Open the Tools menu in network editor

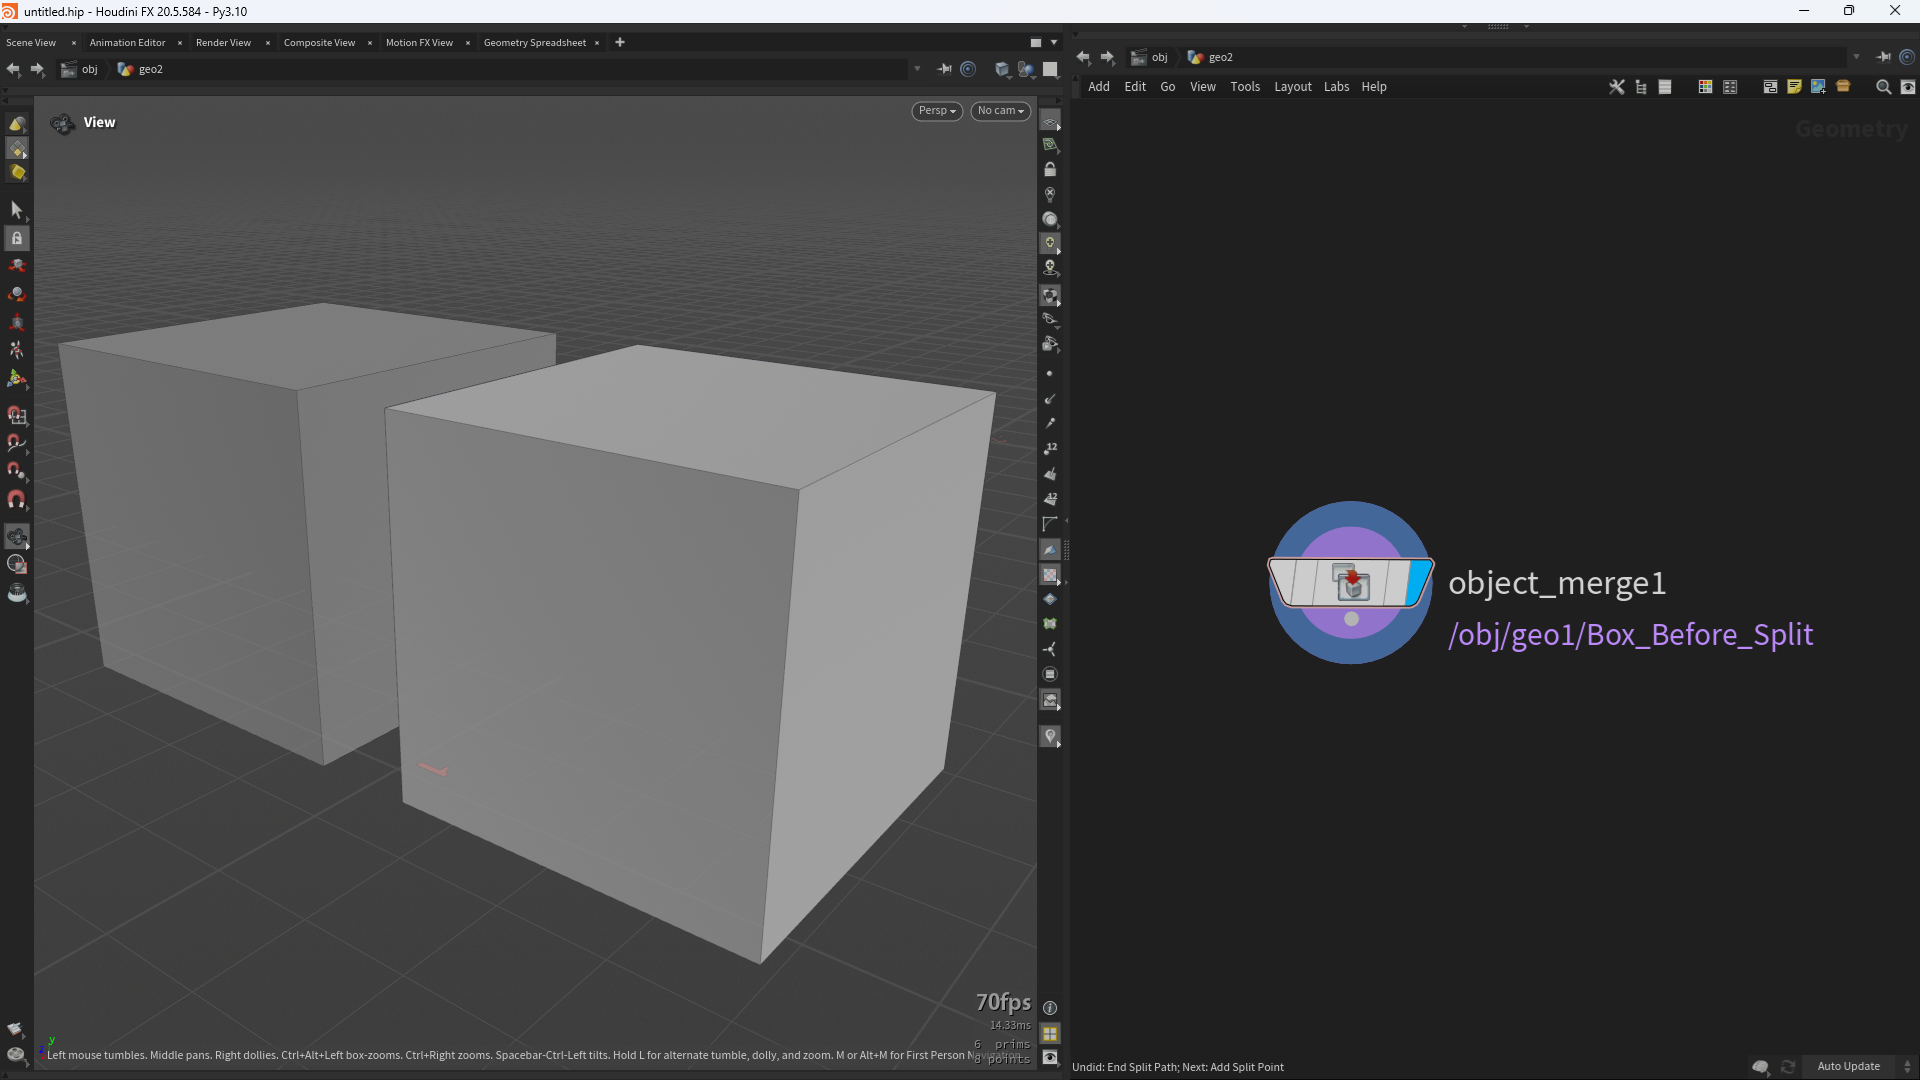[x=1244, y=87]
